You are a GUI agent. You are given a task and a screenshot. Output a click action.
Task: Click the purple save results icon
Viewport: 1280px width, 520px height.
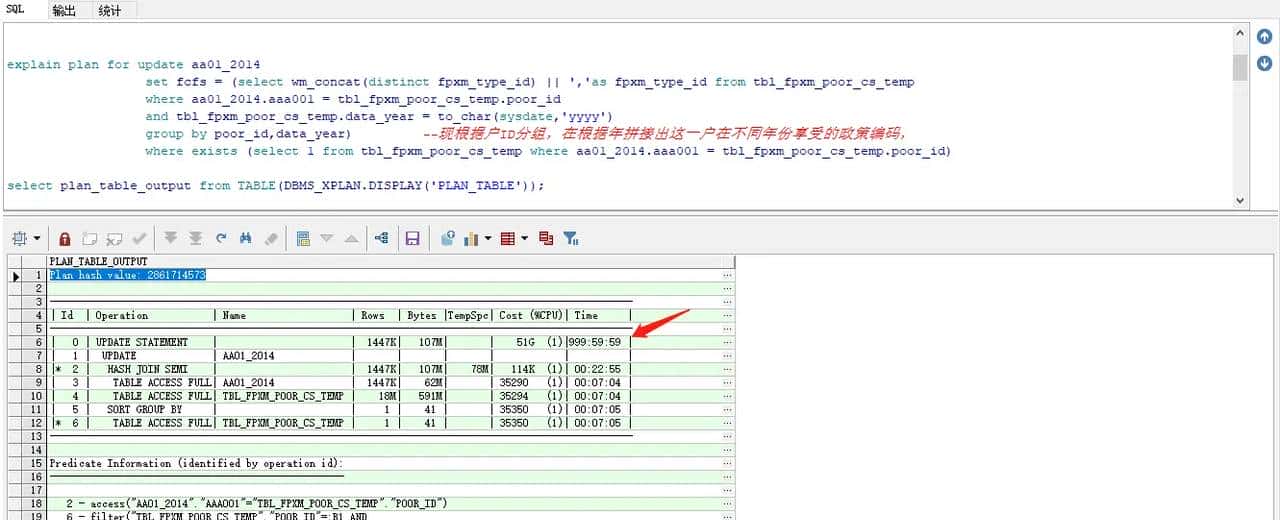pyautogui.click(x=411, y=238)
